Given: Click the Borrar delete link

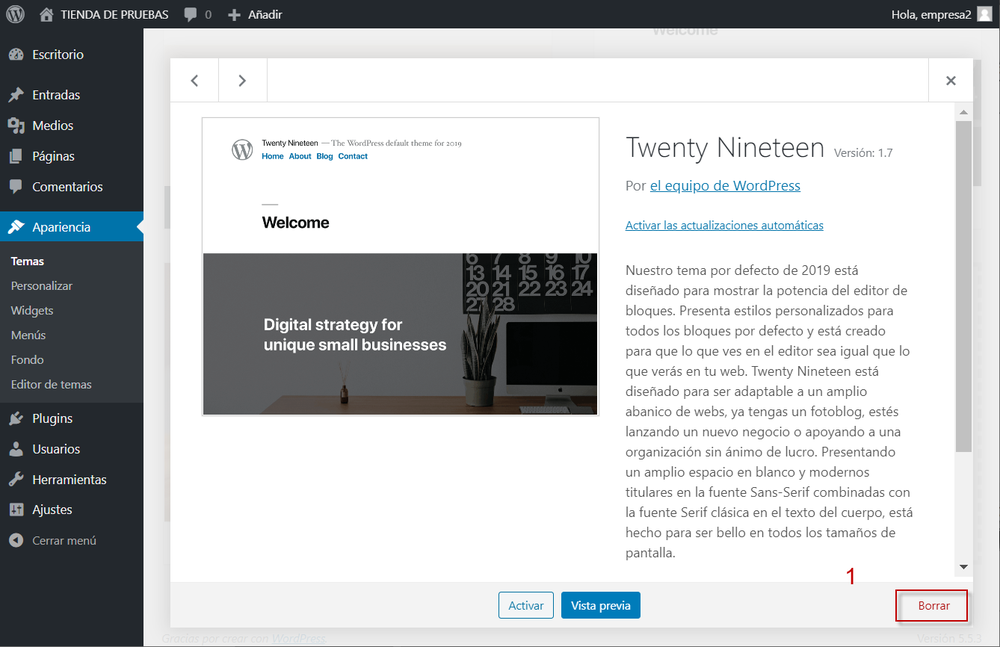Looking at the screenshot, I should click(x=934, y=606).
